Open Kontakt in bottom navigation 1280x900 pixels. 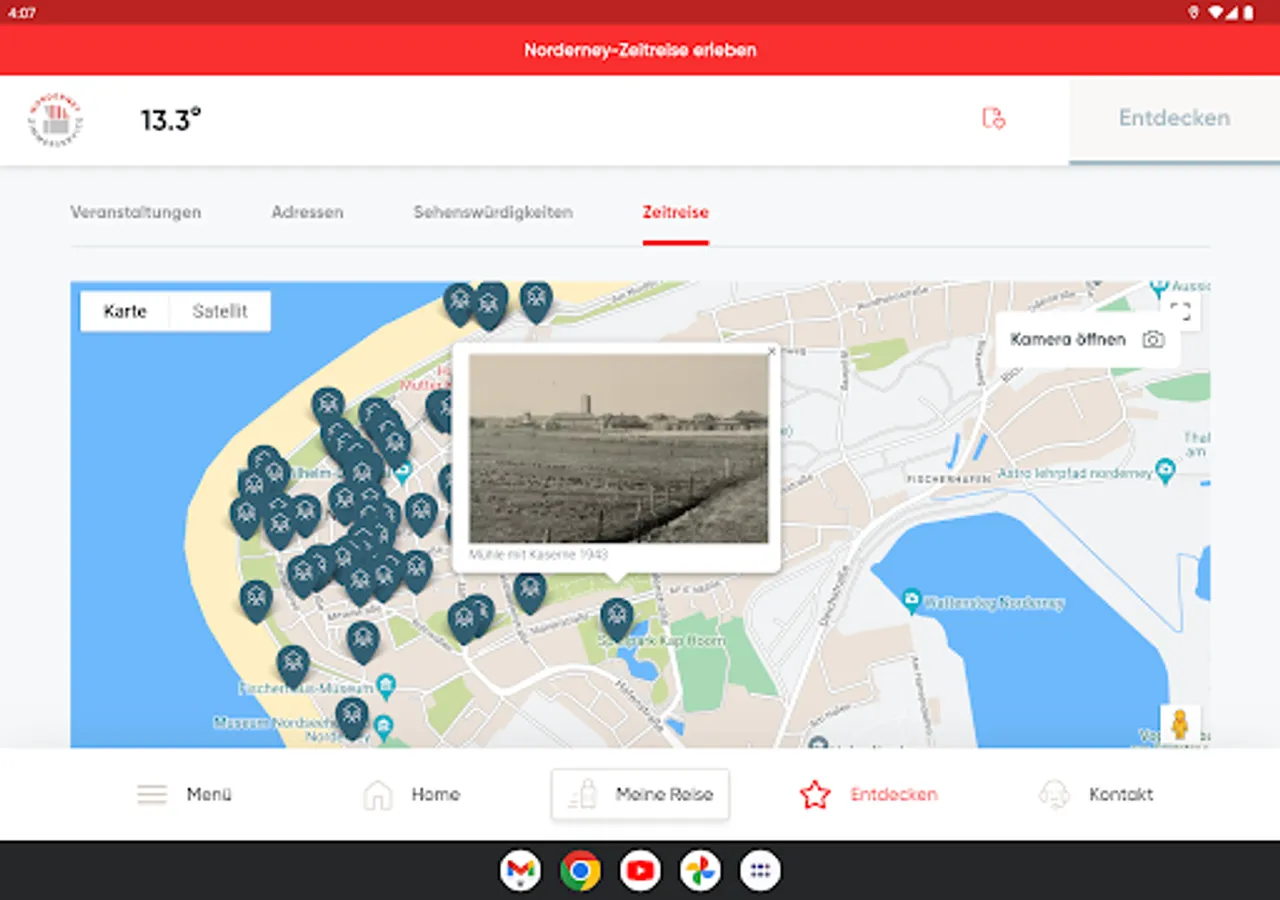click(x=1096, y=795)
